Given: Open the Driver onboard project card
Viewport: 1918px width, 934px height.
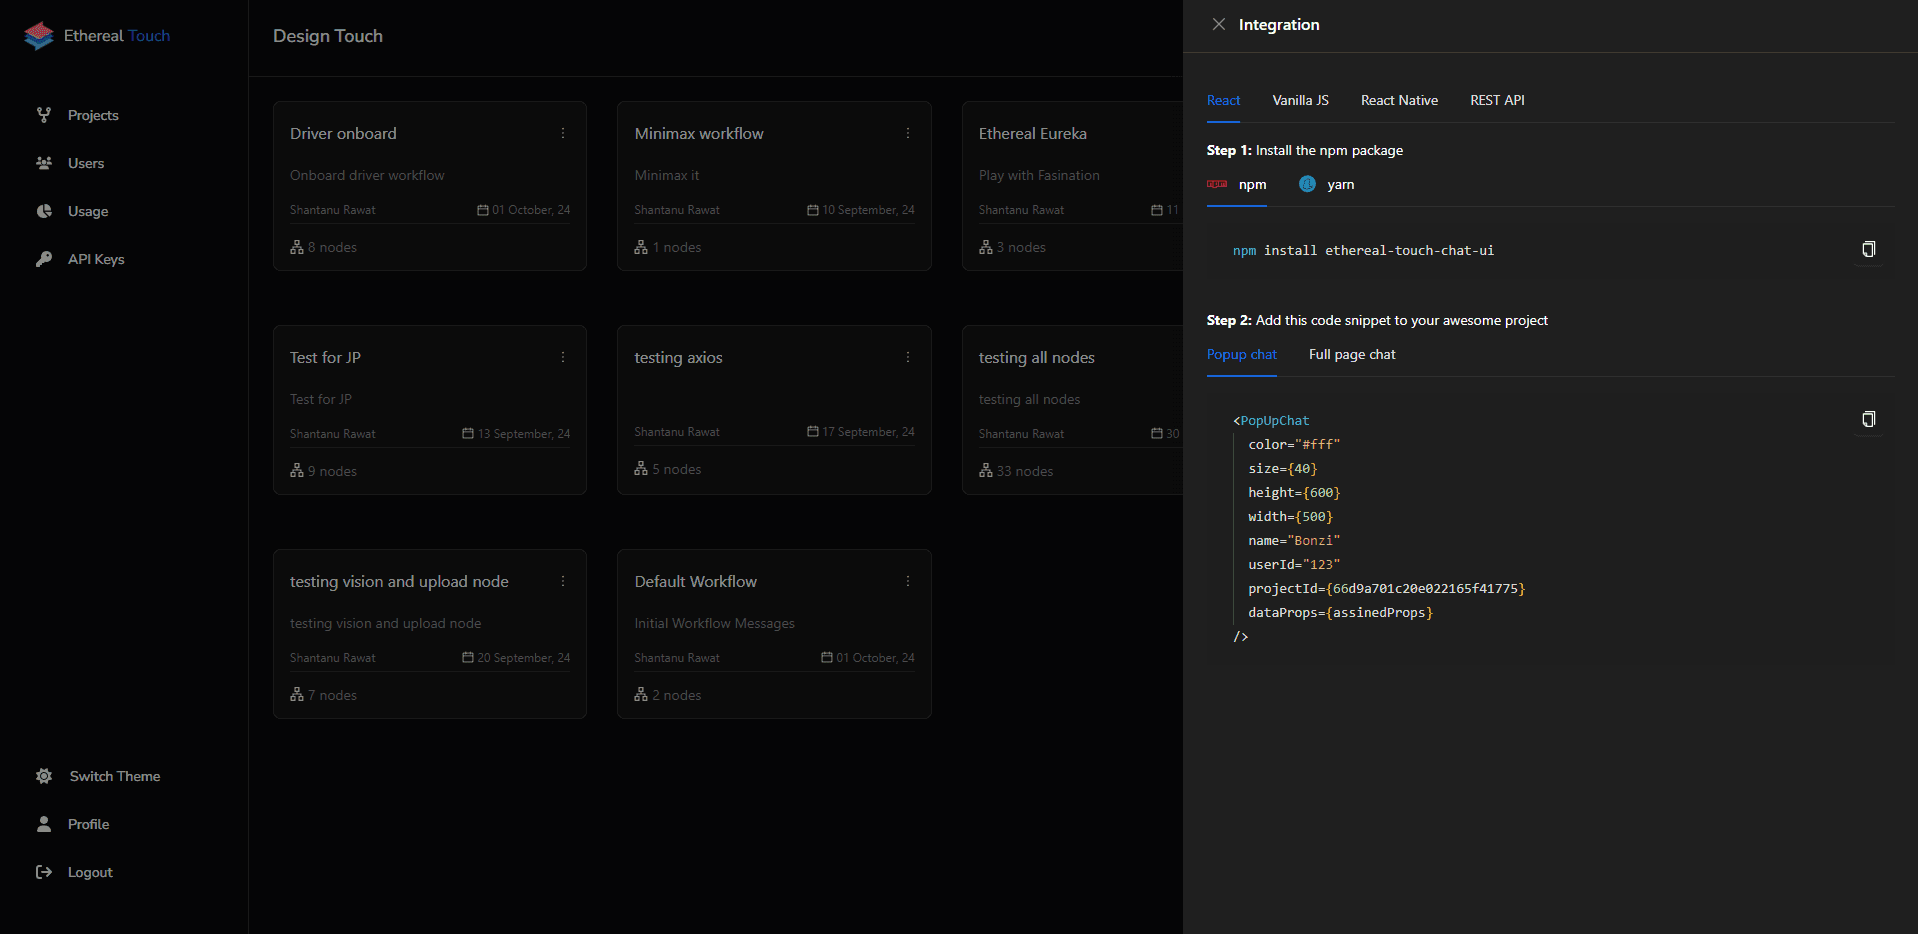Looking at the screenshot, I should point(430,186).
